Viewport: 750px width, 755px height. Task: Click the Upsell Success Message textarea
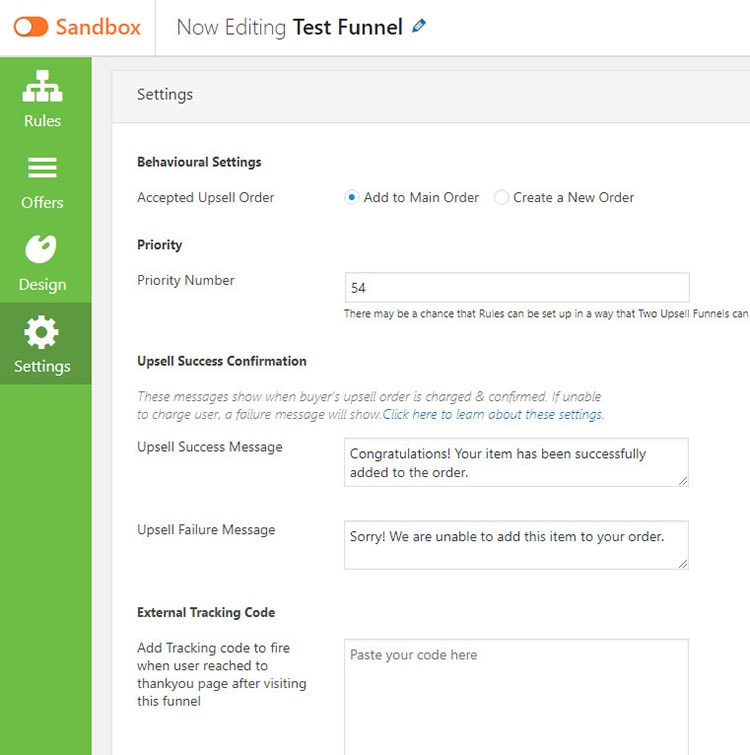pyautogui.click(x=516, y=462)
